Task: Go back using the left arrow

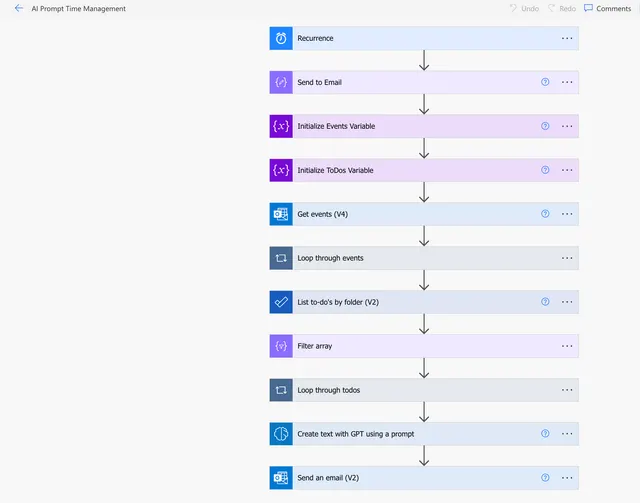Action: pos(19,8)
